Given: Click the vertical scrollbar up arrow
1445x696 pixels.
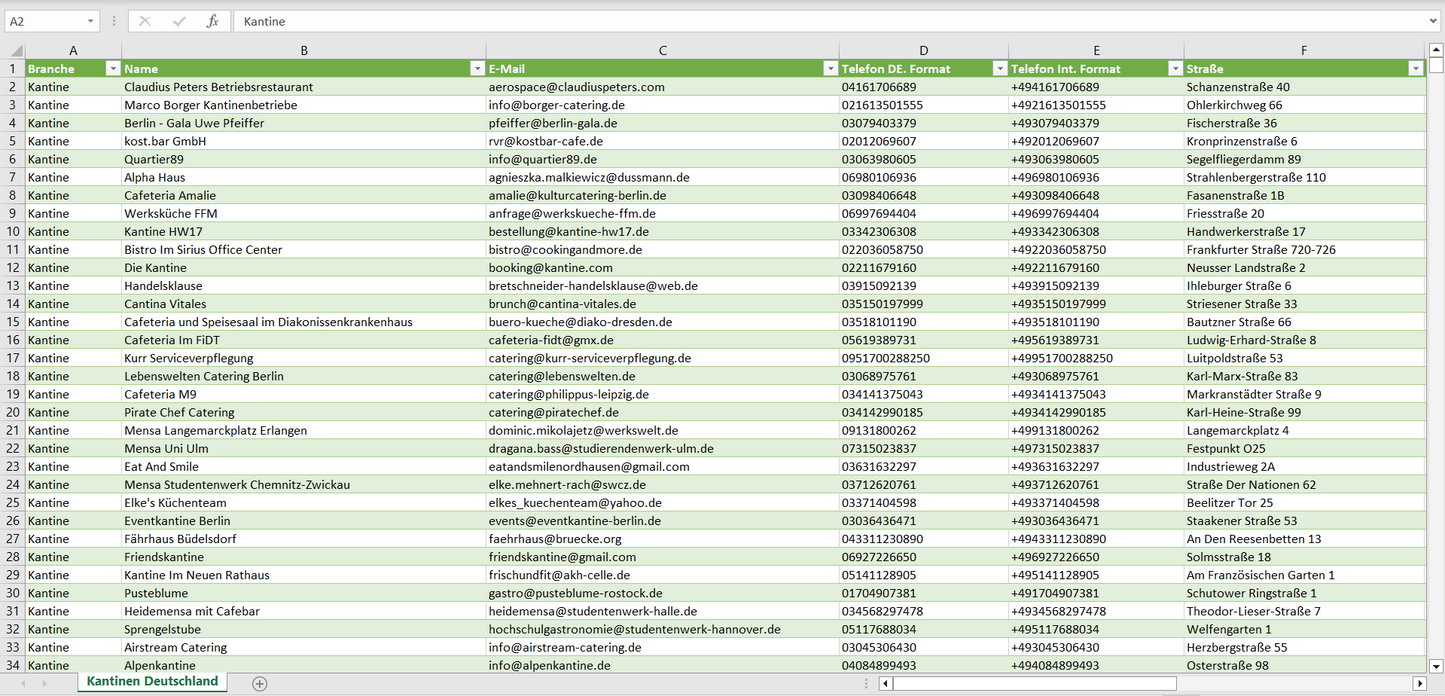Looking at the screenshot, I should tap(1436, 50).
